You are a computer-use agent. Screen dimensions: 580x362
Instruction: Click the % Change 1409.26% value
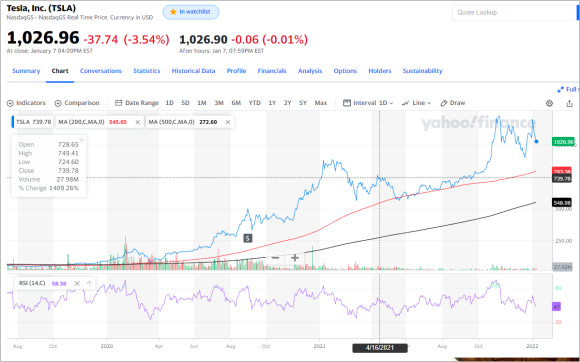(64, 188)
